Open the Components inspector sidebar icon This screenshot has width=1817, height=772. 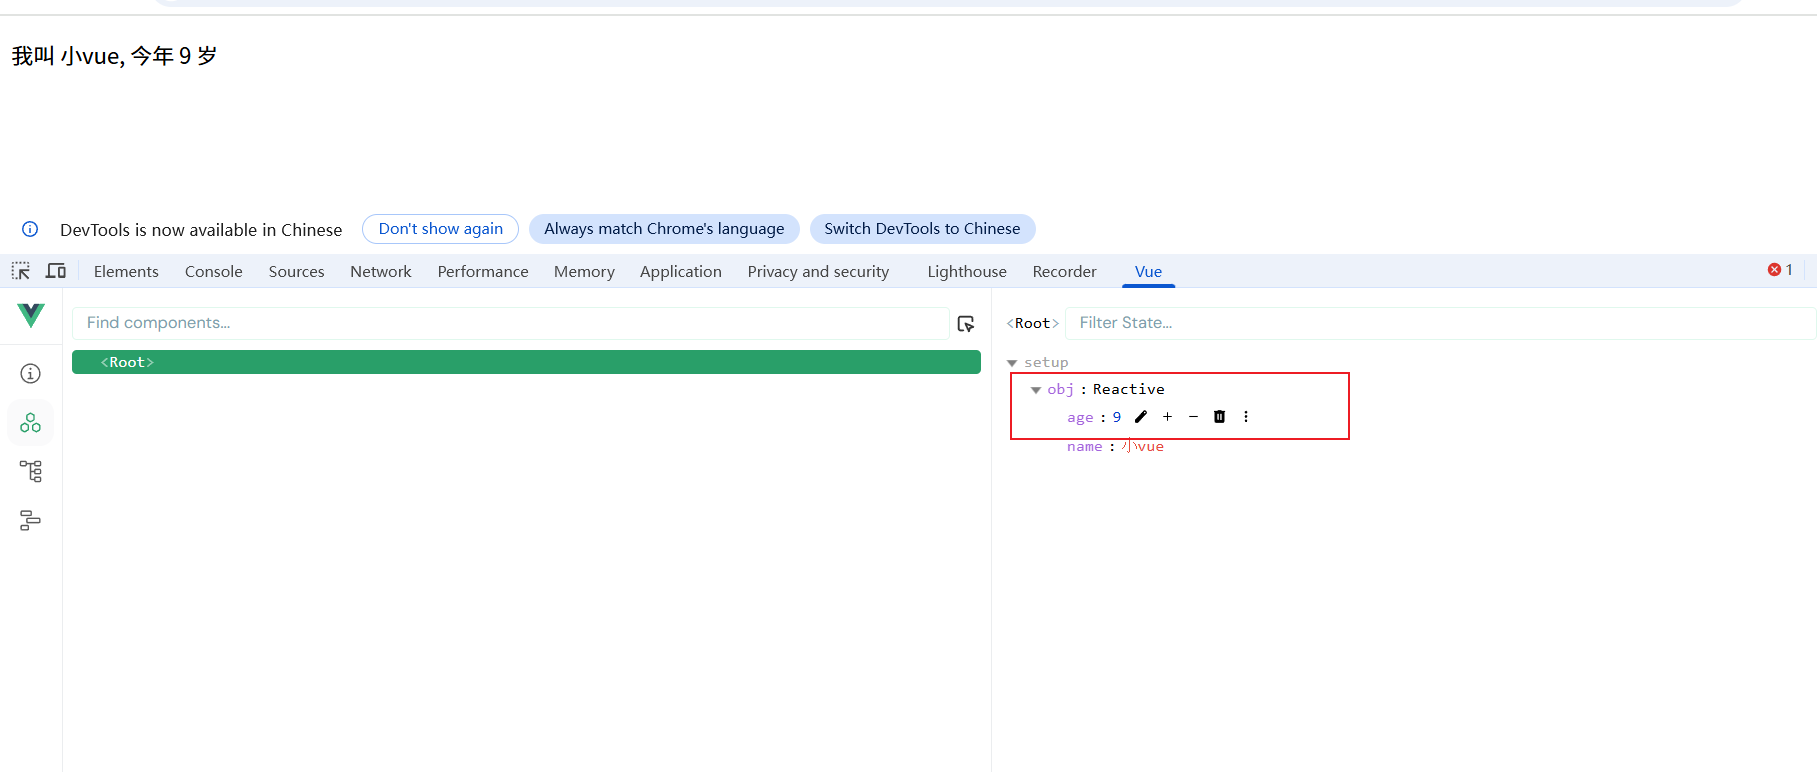(x=31, y=422)
